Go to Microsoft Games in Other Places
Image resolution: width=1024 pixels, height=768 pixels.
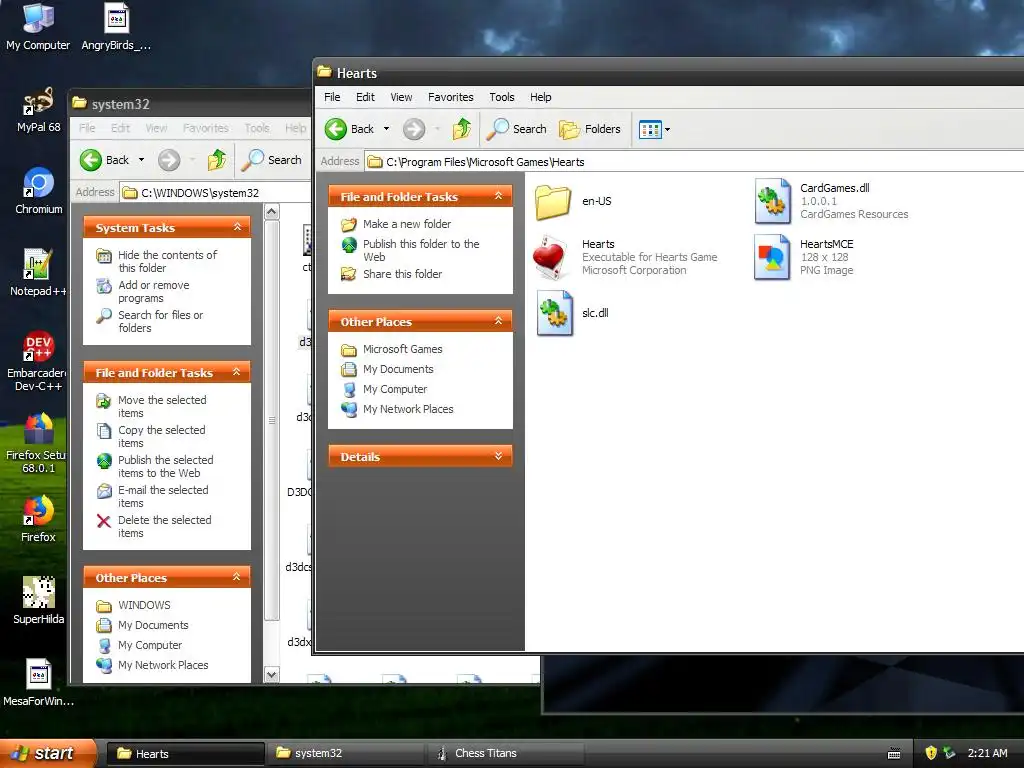coord(402,349)
